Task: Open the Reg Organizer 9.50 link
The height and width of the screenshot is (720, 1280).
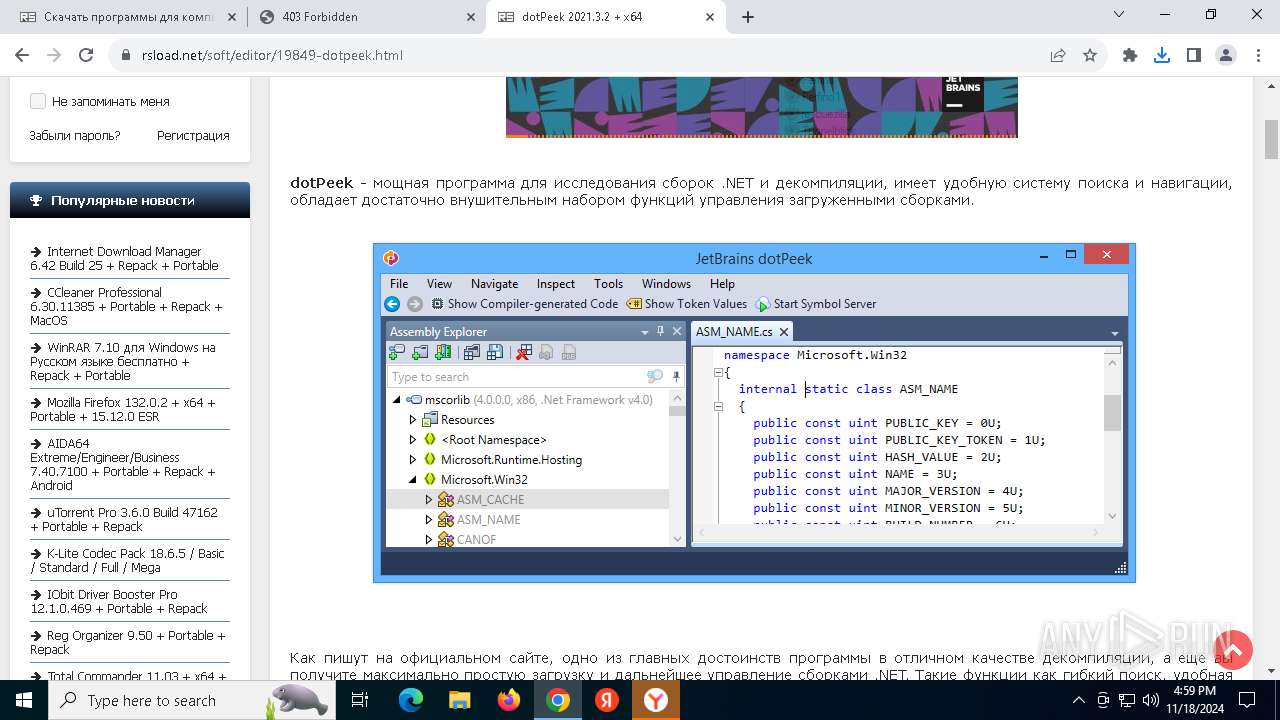Action: pyautogui.click(x=128, y=643)
